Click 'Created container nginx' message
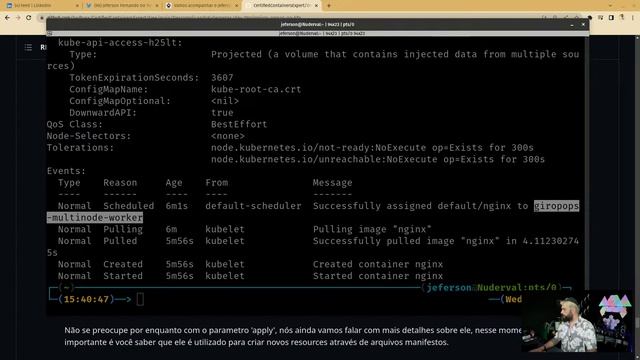 click(378, 264)
